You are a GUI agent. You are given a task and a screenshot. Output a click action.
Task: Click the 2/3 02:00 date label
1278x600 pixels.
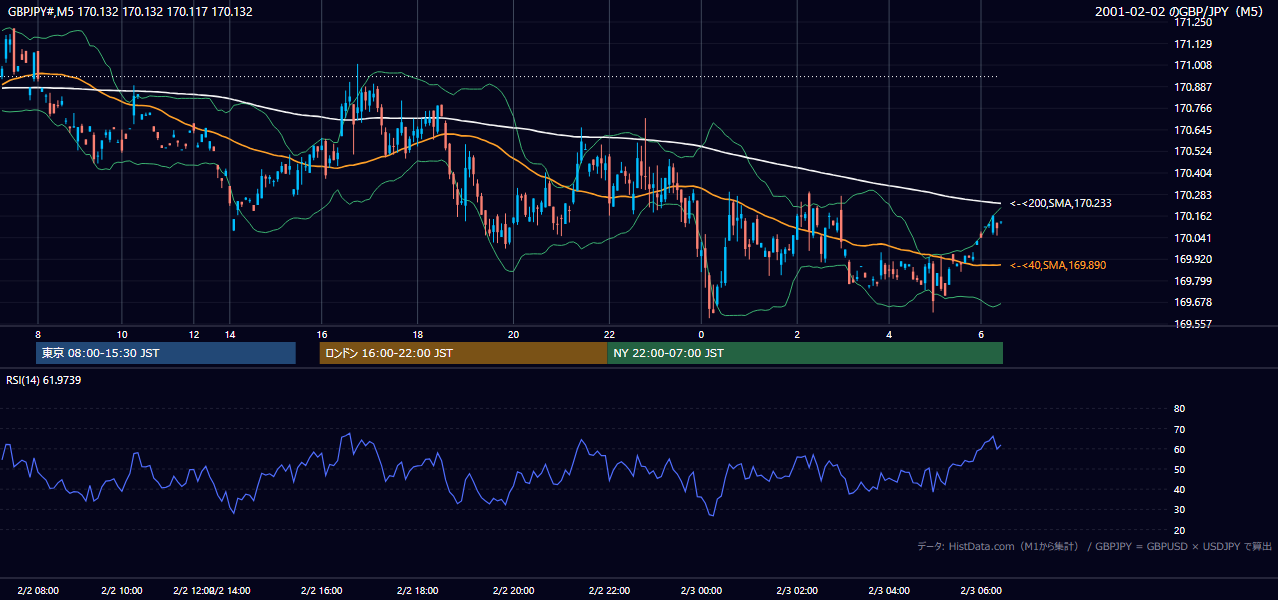(x=797, y=590)
